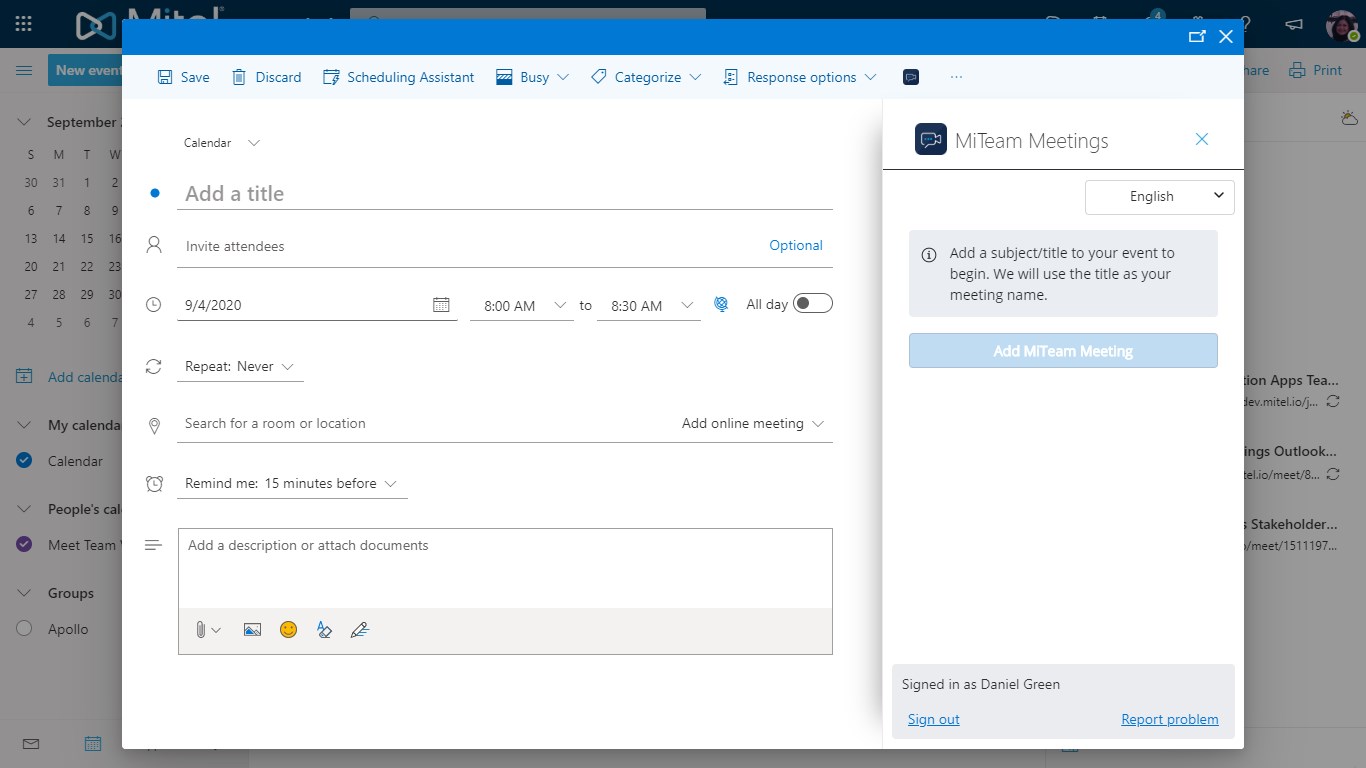Viewport: 1366px width, 768px height.
Task: Open the weather forecast icon
Action: pyautogui.click(x=1348, y=119)
